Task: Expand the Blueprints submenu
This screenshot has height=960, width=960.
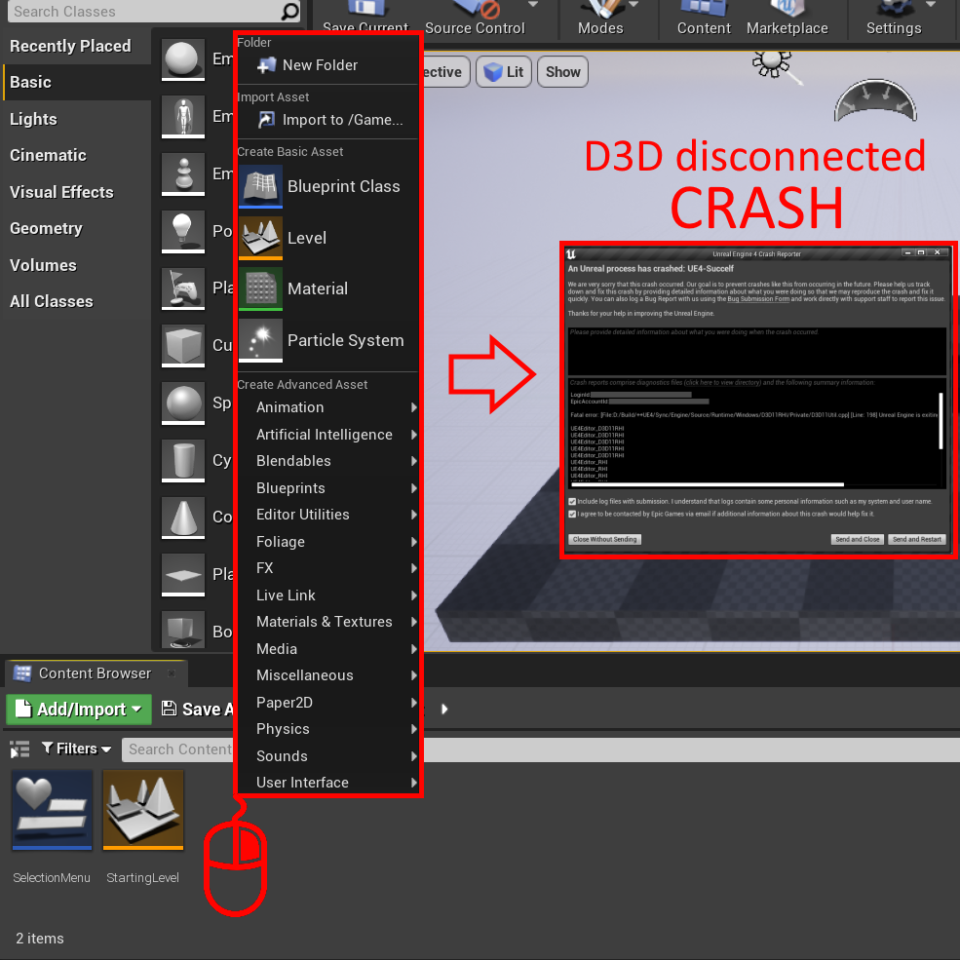Action: click(x=329, y=488)
